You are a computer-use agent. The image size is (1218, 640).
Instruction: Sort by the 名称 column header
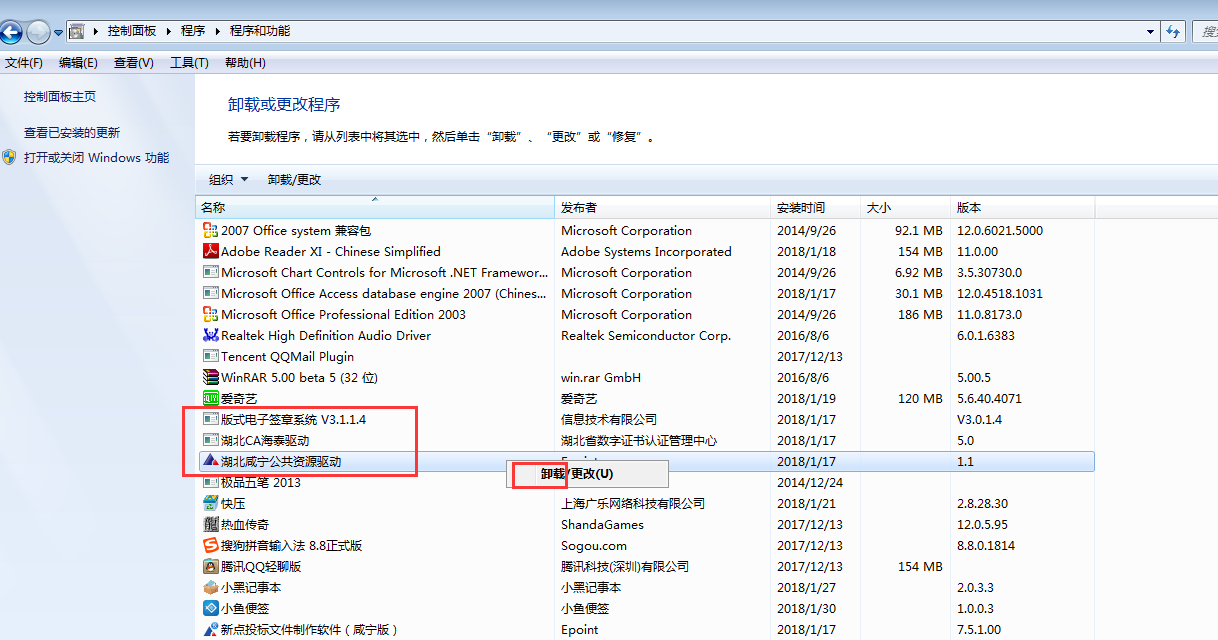point(375,208)
